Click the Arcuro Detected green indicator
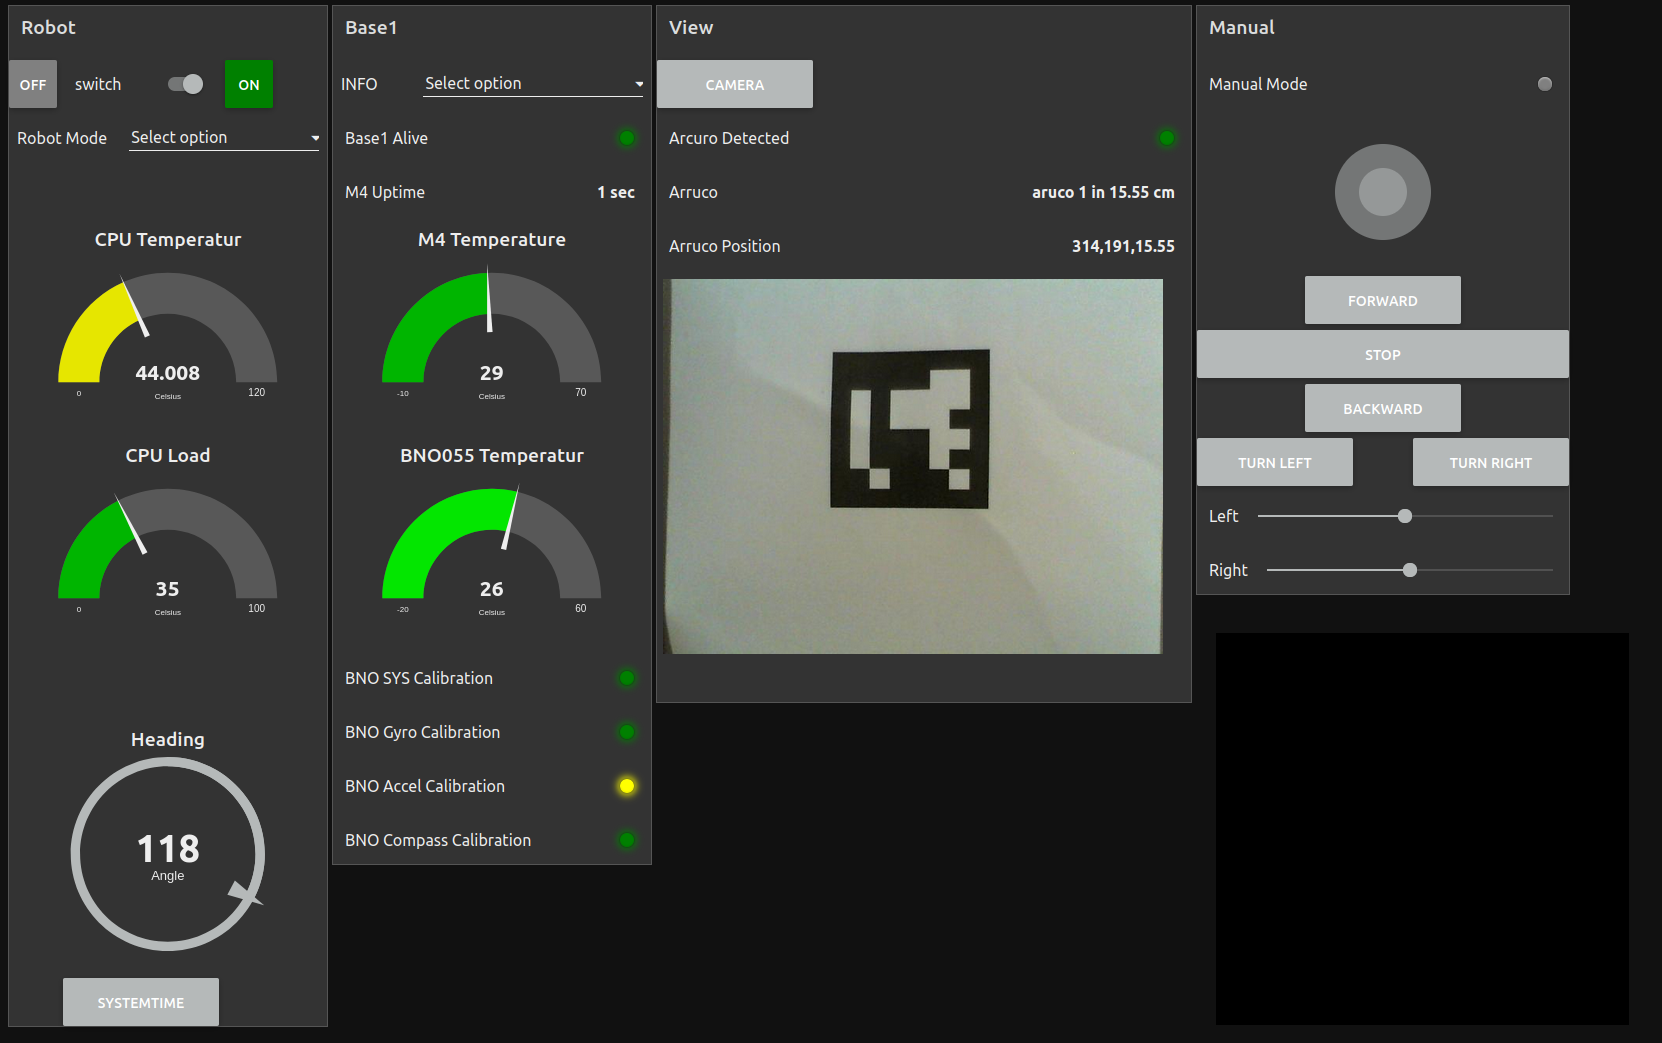This screenshot has width=1662, height=1043. [x=1166, y=138]
